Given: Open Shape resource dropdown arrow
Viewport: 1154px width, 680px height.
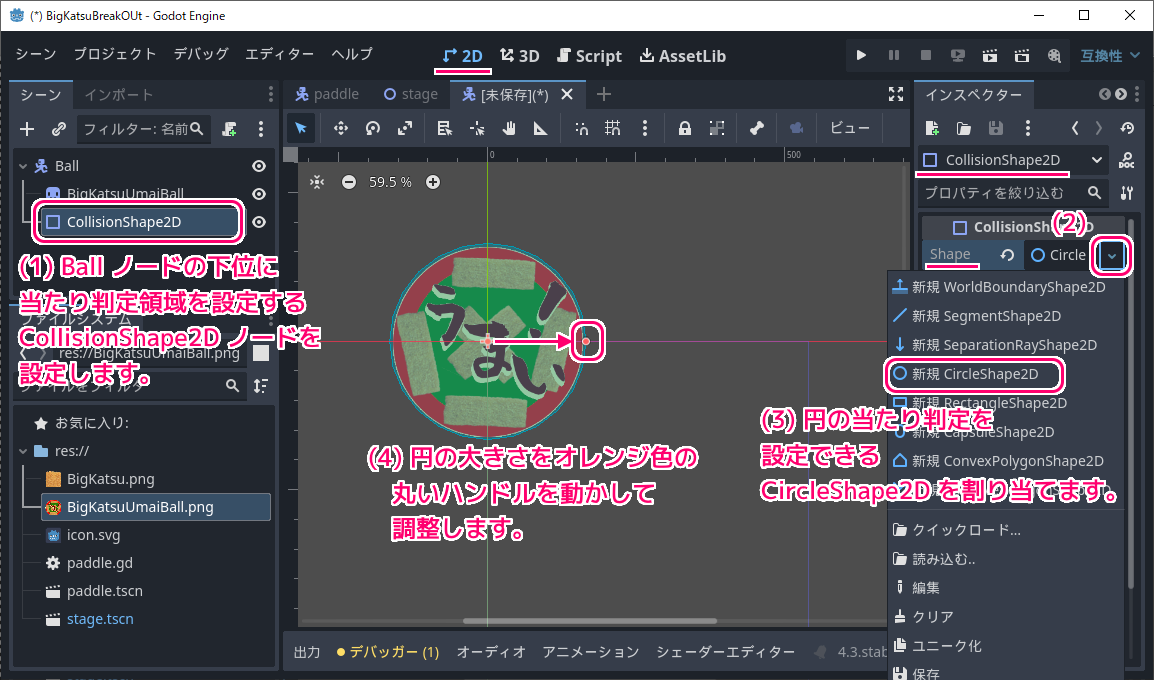Looking at the screenshot, I should (x=1111, y=255).
